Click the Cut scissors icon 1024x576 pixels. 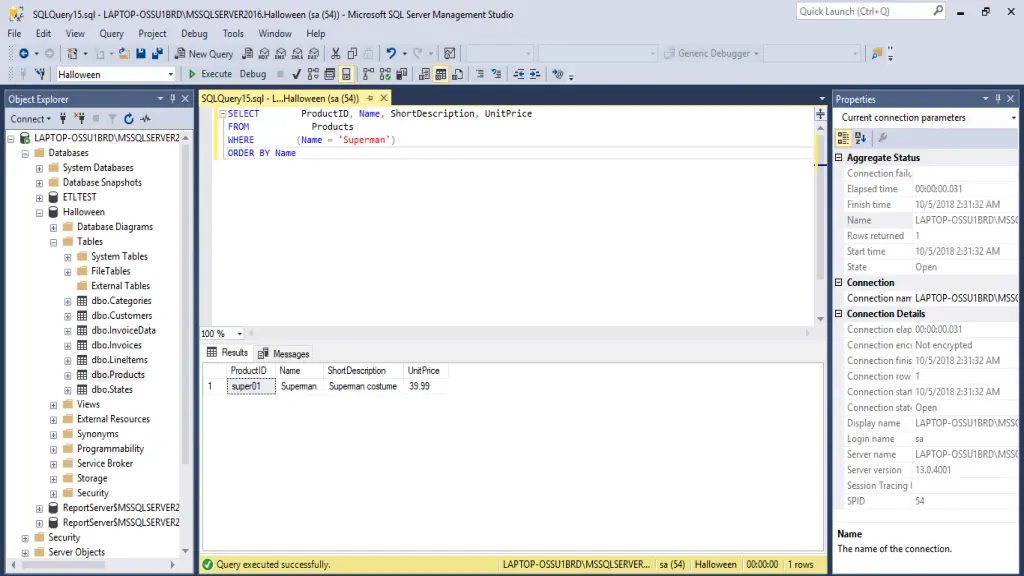[x=336, y=54]
